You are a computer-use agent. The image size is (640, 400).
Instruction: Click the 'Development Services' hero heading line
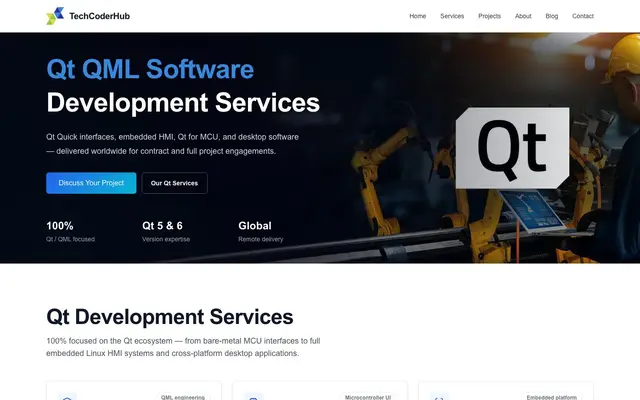183,103
